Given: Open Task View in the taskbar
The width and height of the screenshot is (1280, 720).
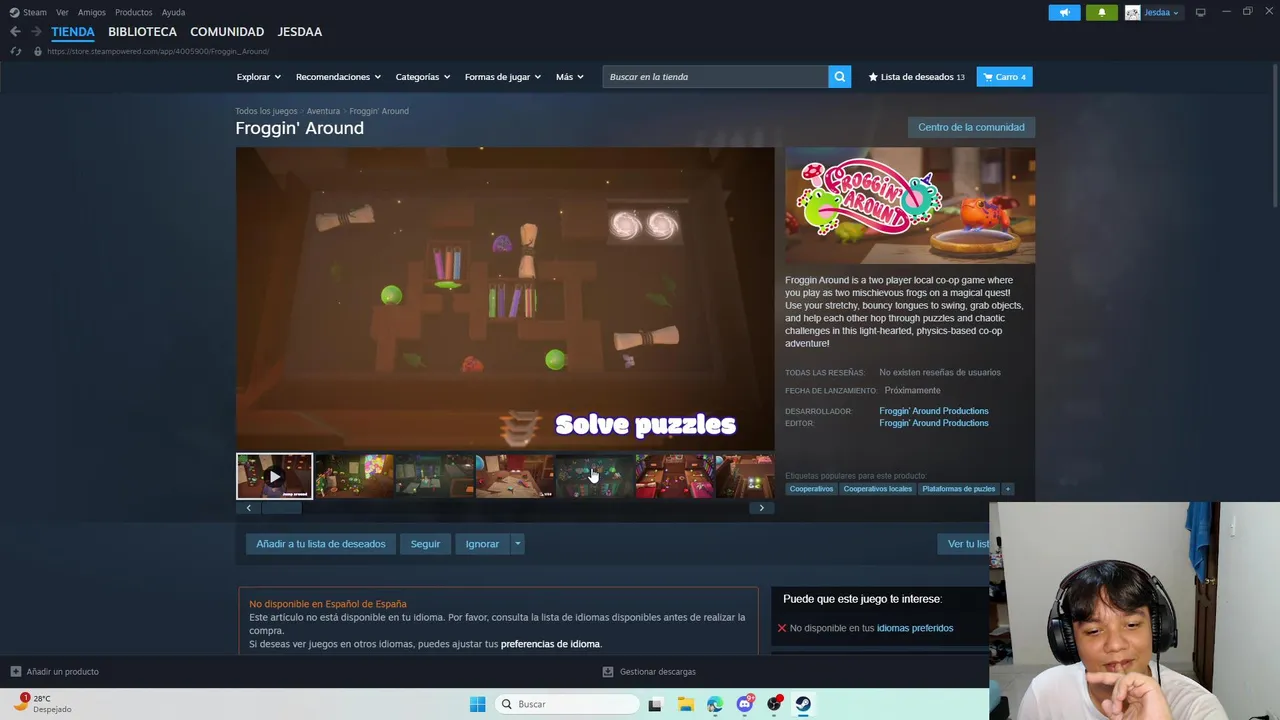Looking at the screenshot, I should tap(655, 704).
